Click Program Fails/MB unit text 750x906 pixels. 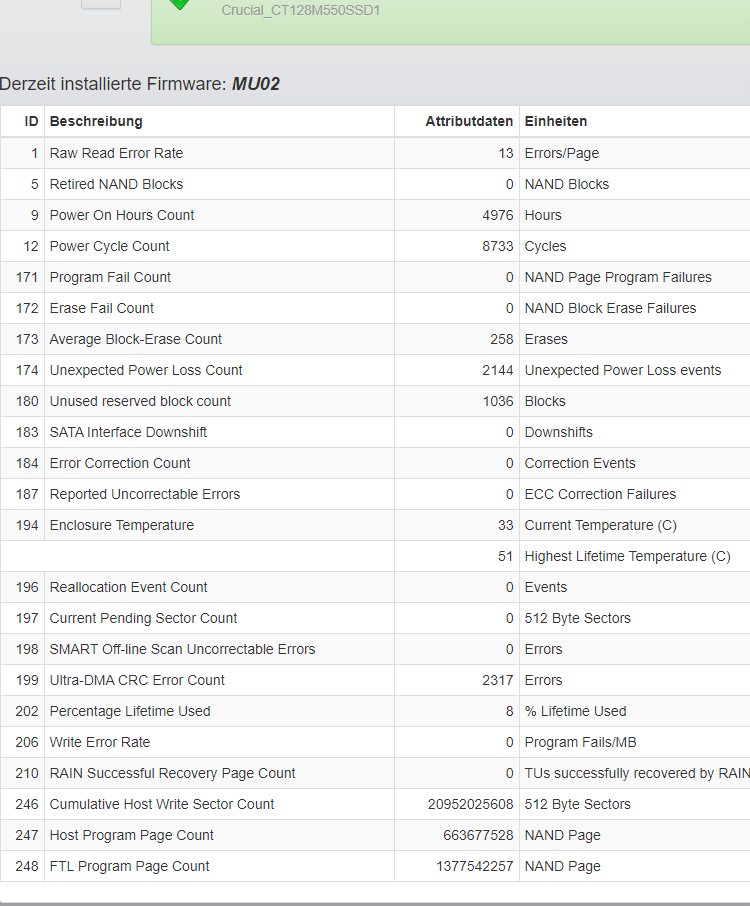tap(580, 742)
